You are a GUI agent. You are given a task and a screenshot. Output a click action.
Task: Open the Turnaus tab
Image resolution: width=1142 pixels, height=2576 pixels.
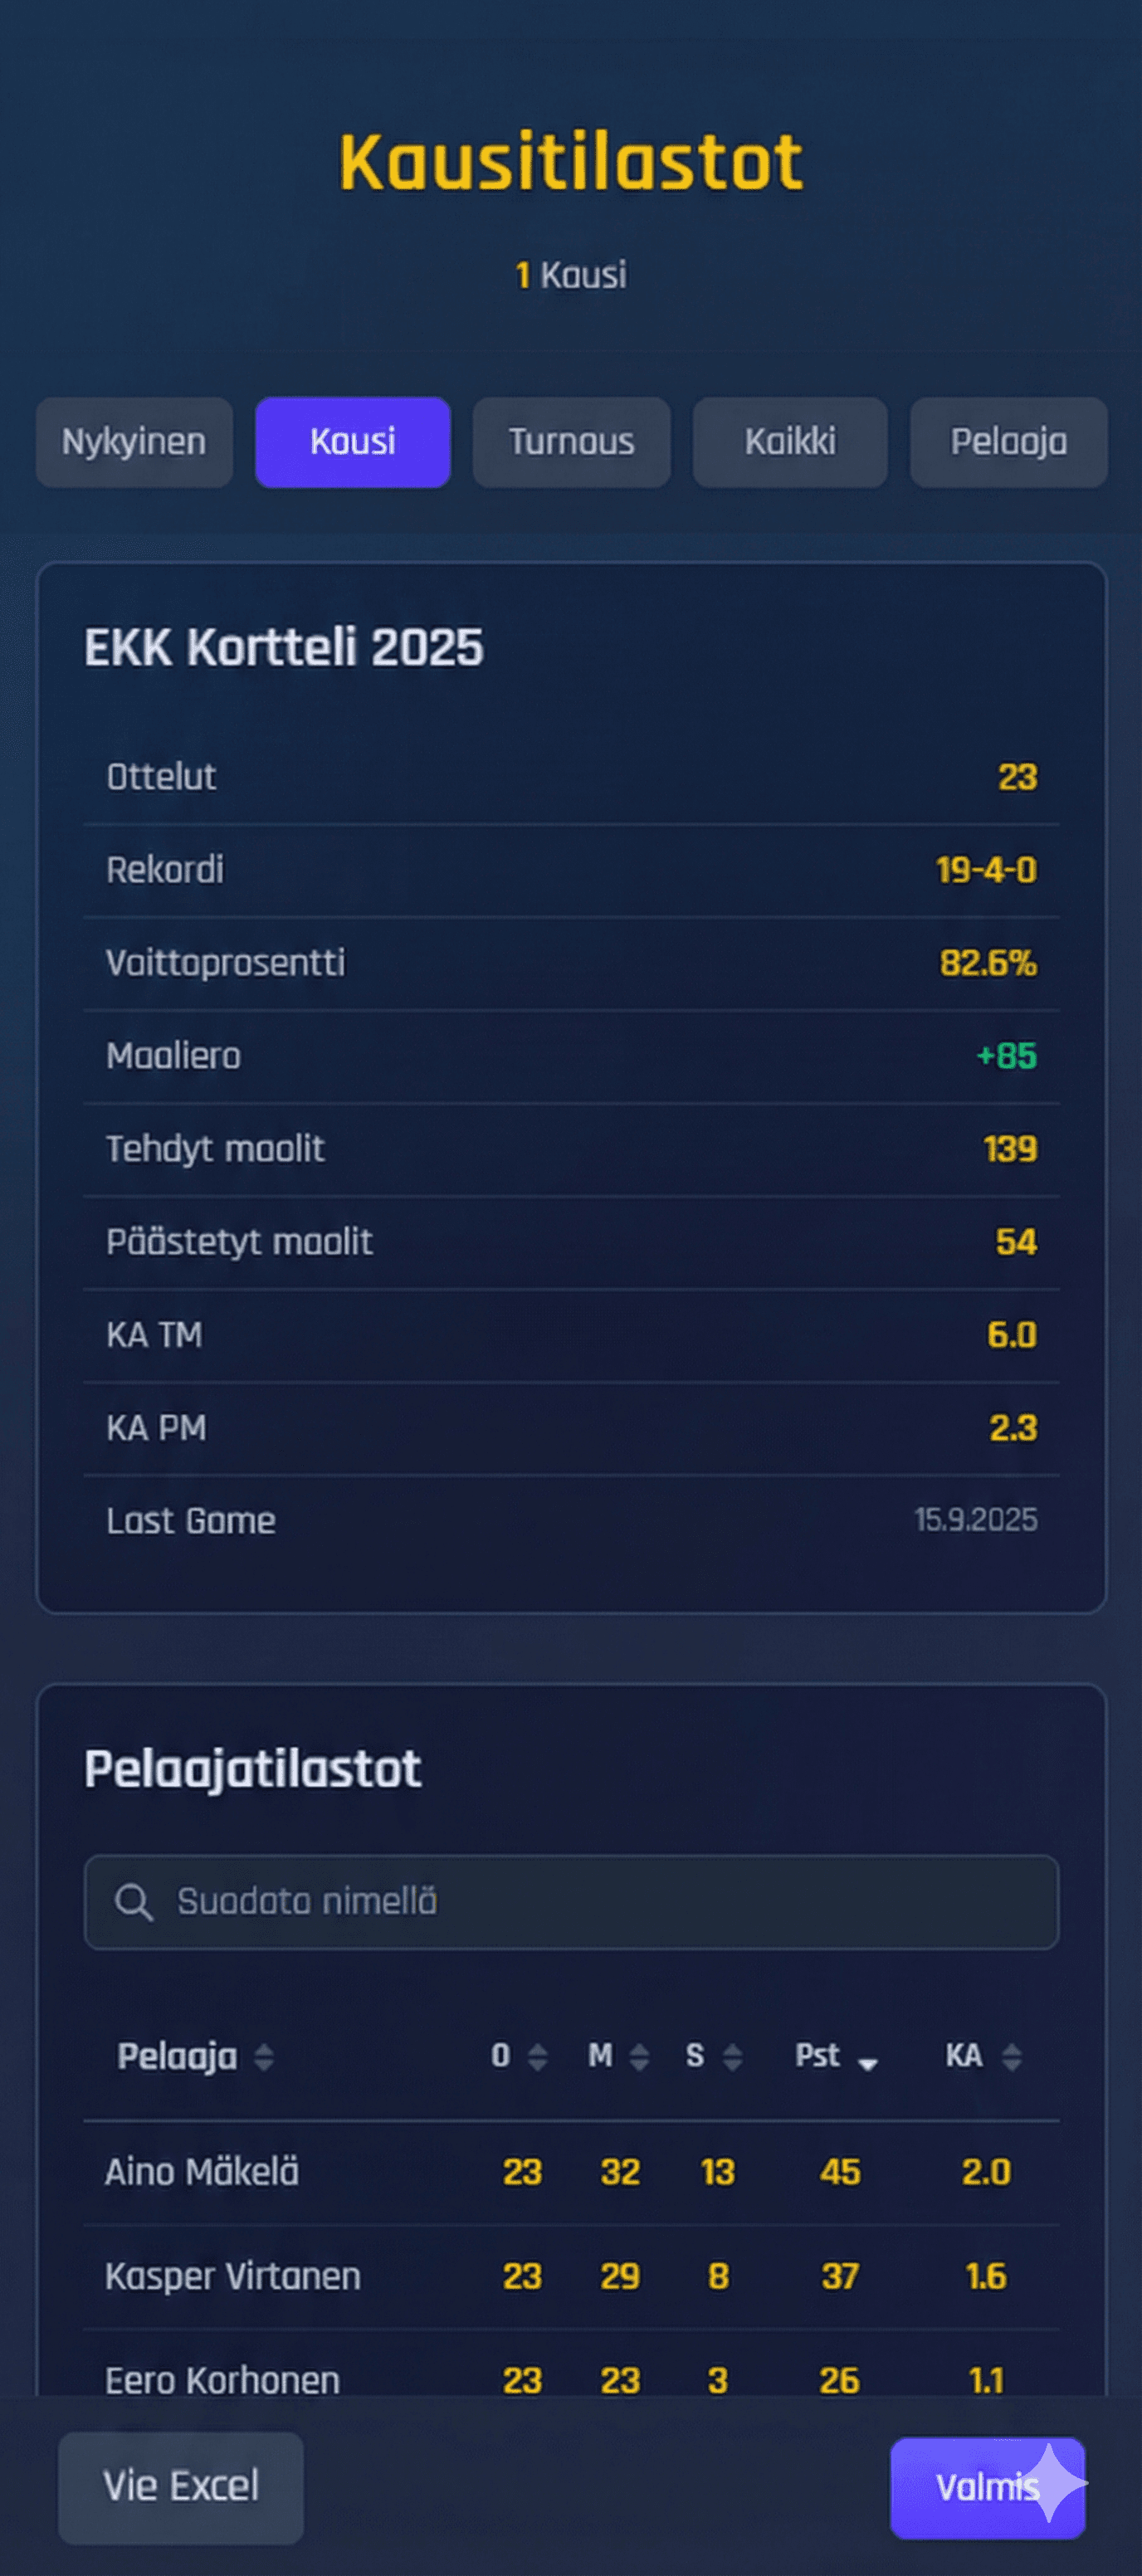[571, 442]
